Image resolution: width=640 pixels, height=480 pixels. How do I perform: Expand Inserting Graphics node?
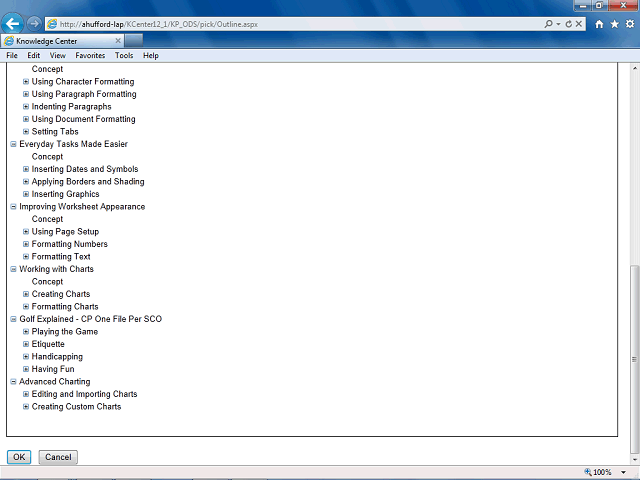(26, 194)
